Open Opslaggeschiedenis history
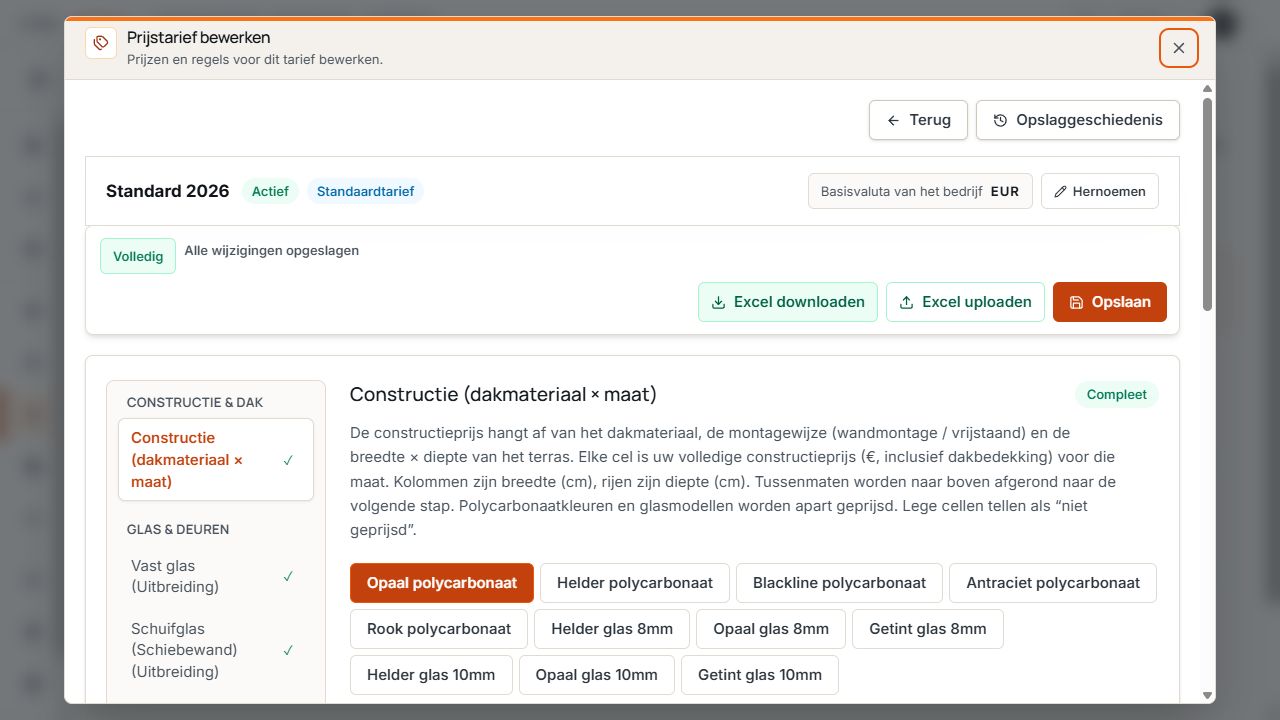 click(x=1078, y=120)
